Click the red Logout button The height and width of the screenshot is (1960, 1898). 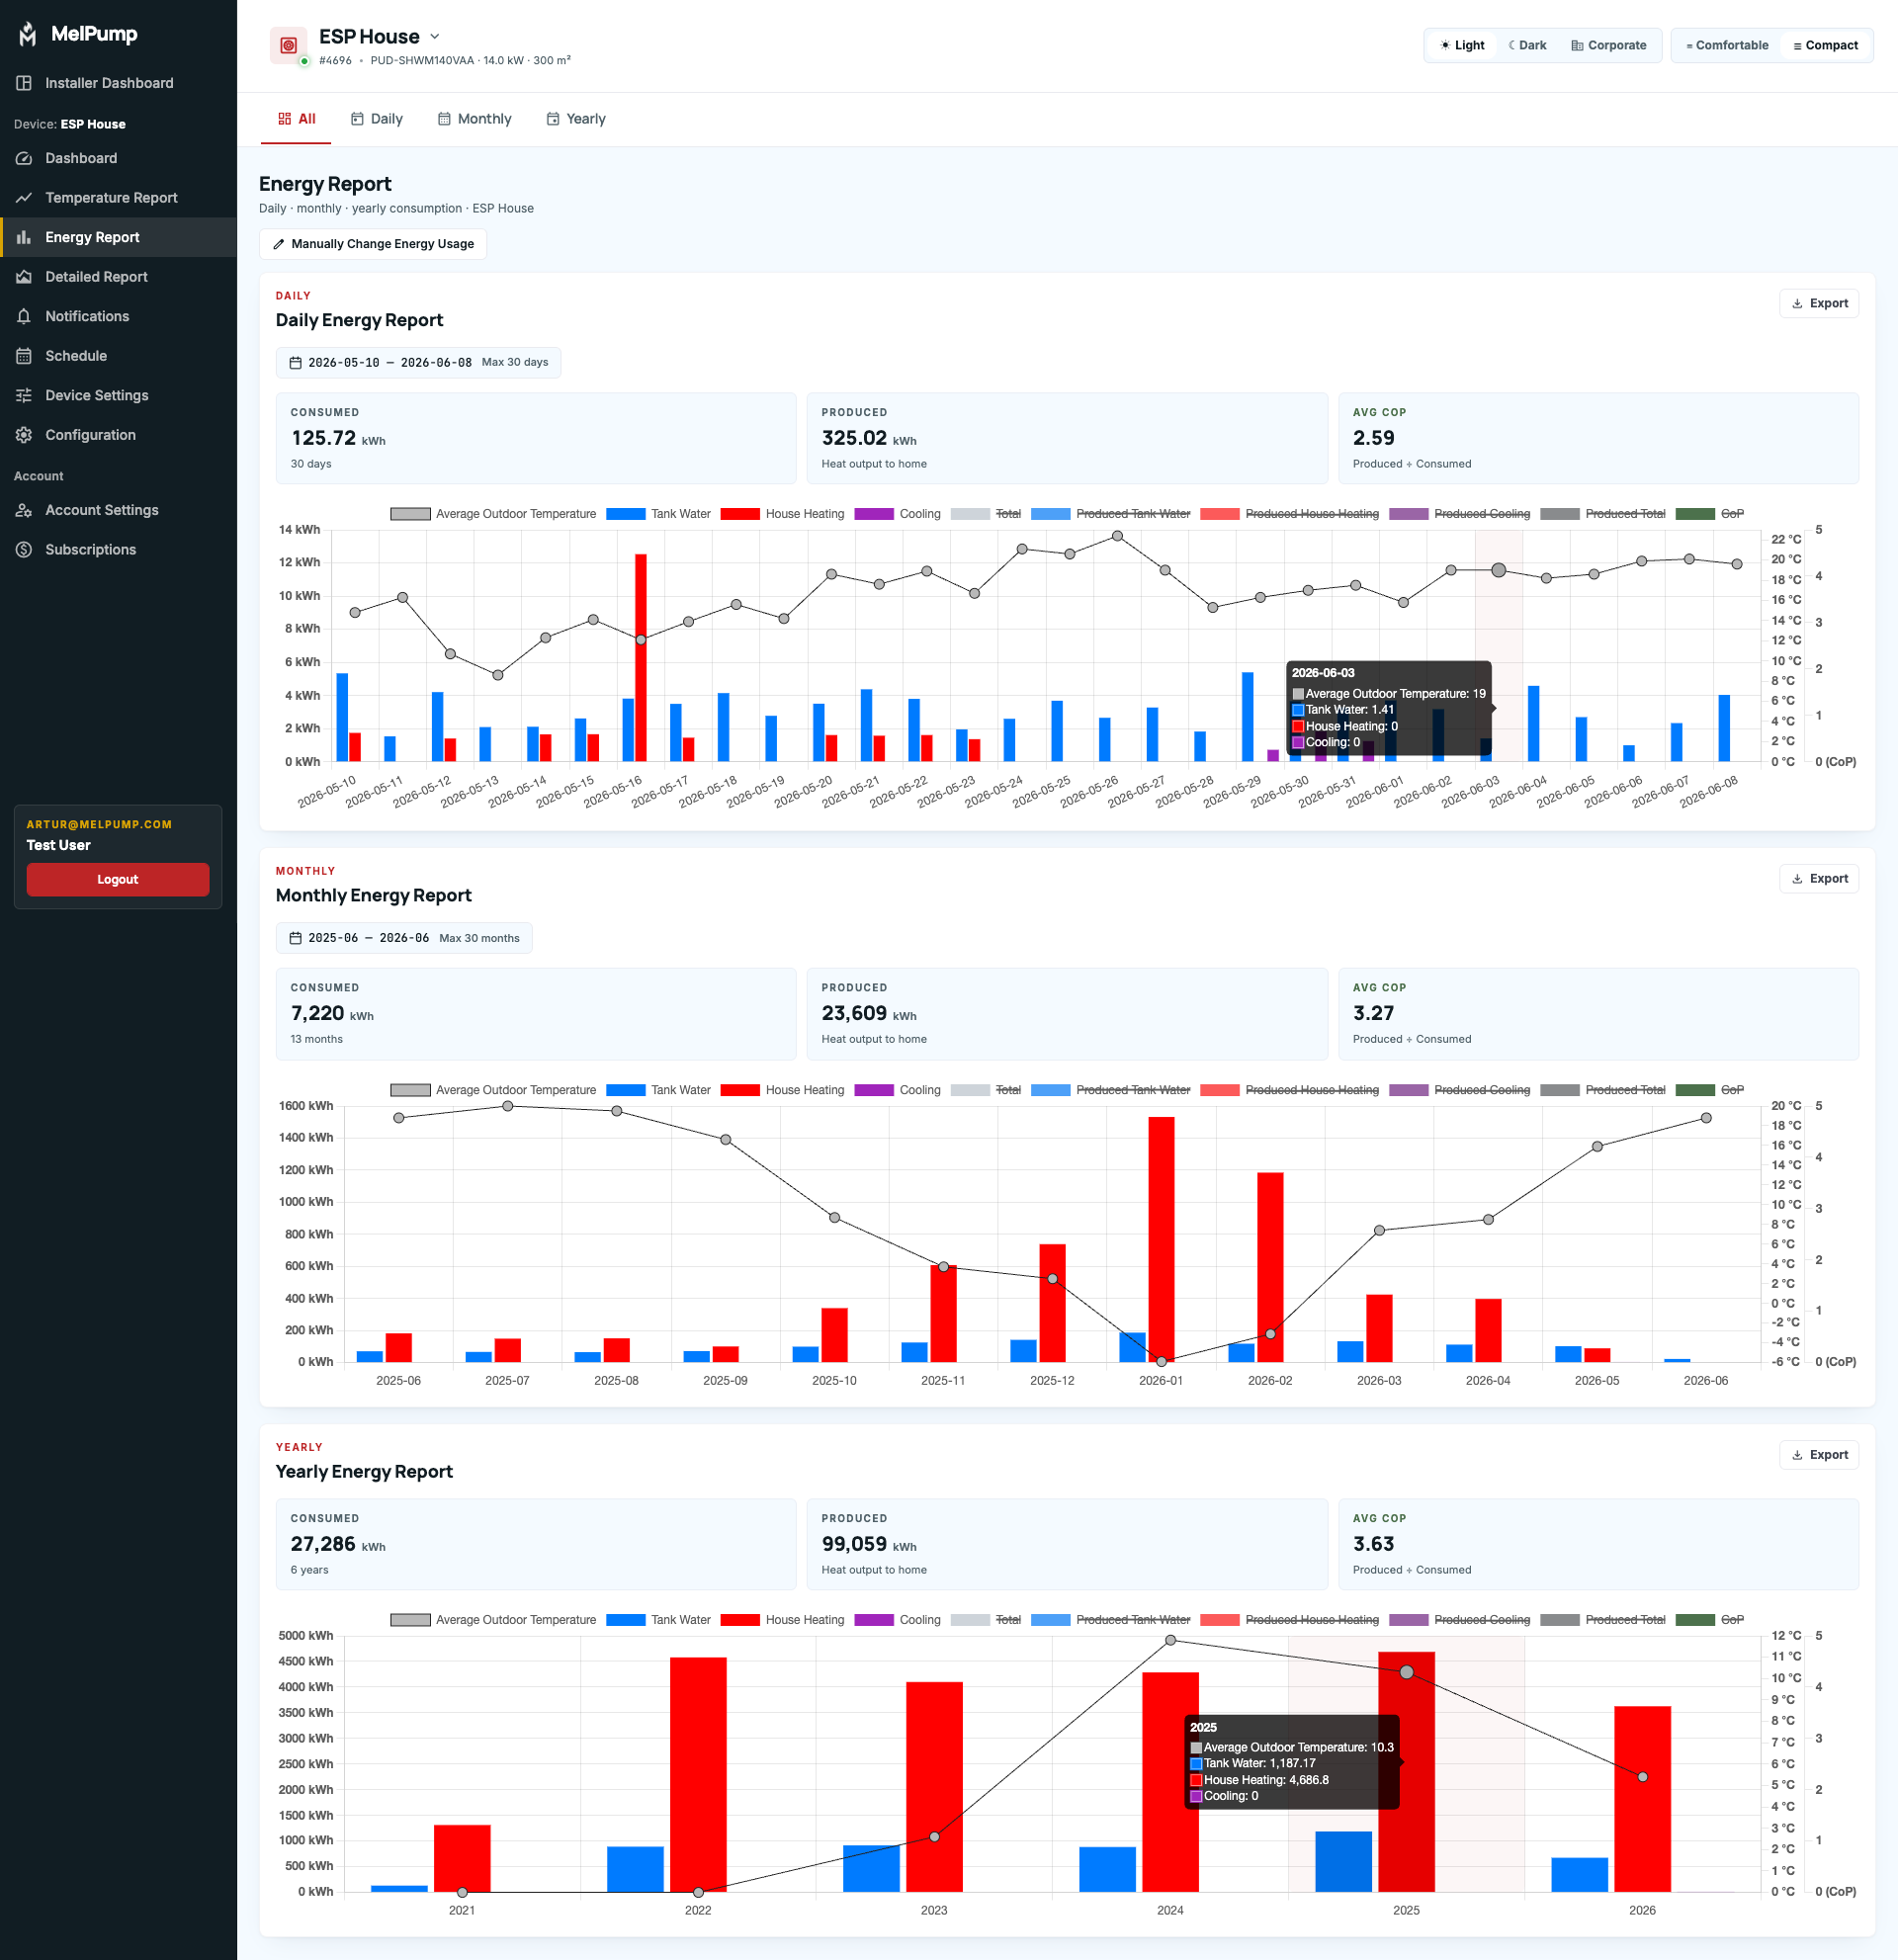click(x=118, y=880)
